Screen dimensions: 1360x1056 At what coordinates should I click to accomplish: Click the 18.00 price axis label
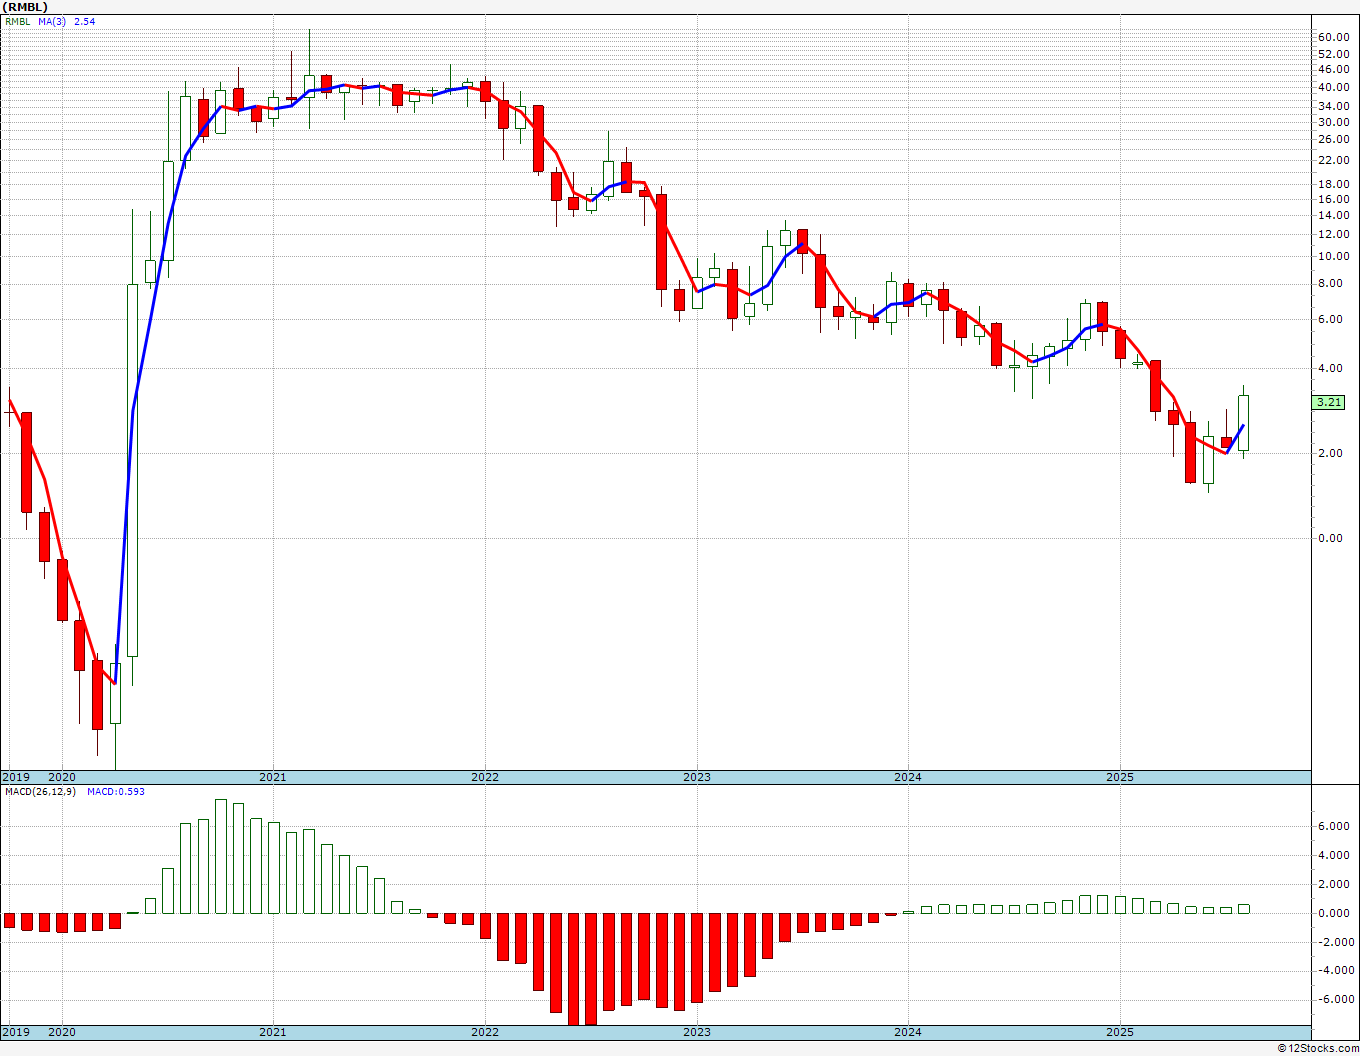pos(1334,184)
